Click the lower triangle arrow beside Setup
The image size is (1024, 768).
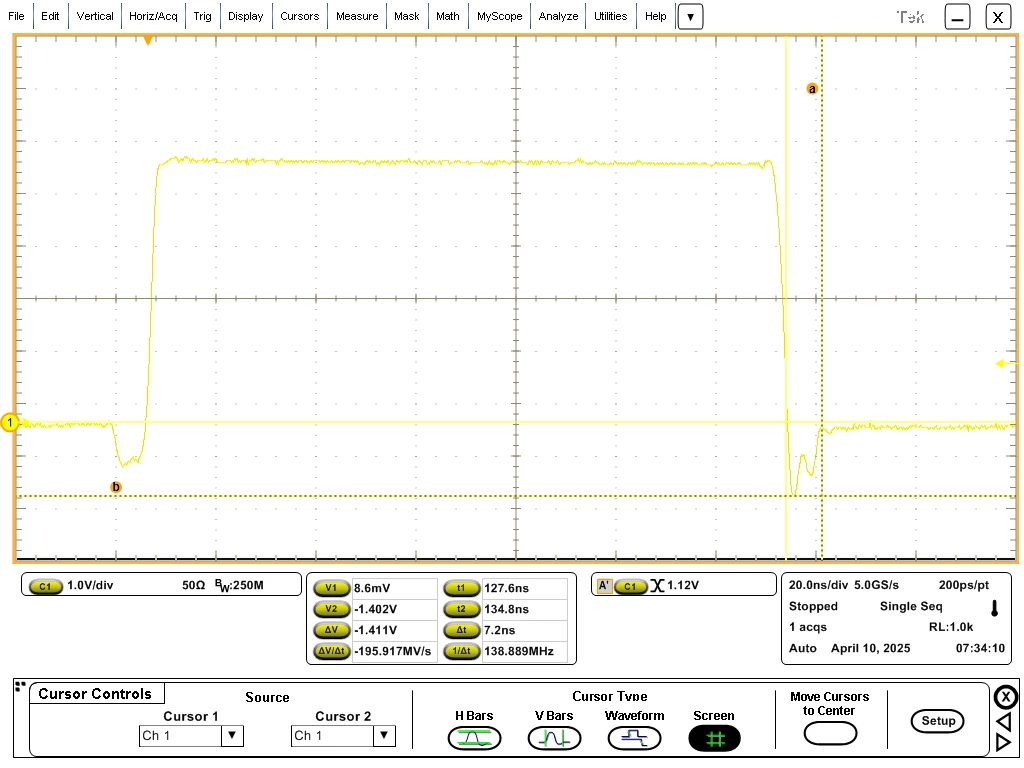coord(1004,743)
